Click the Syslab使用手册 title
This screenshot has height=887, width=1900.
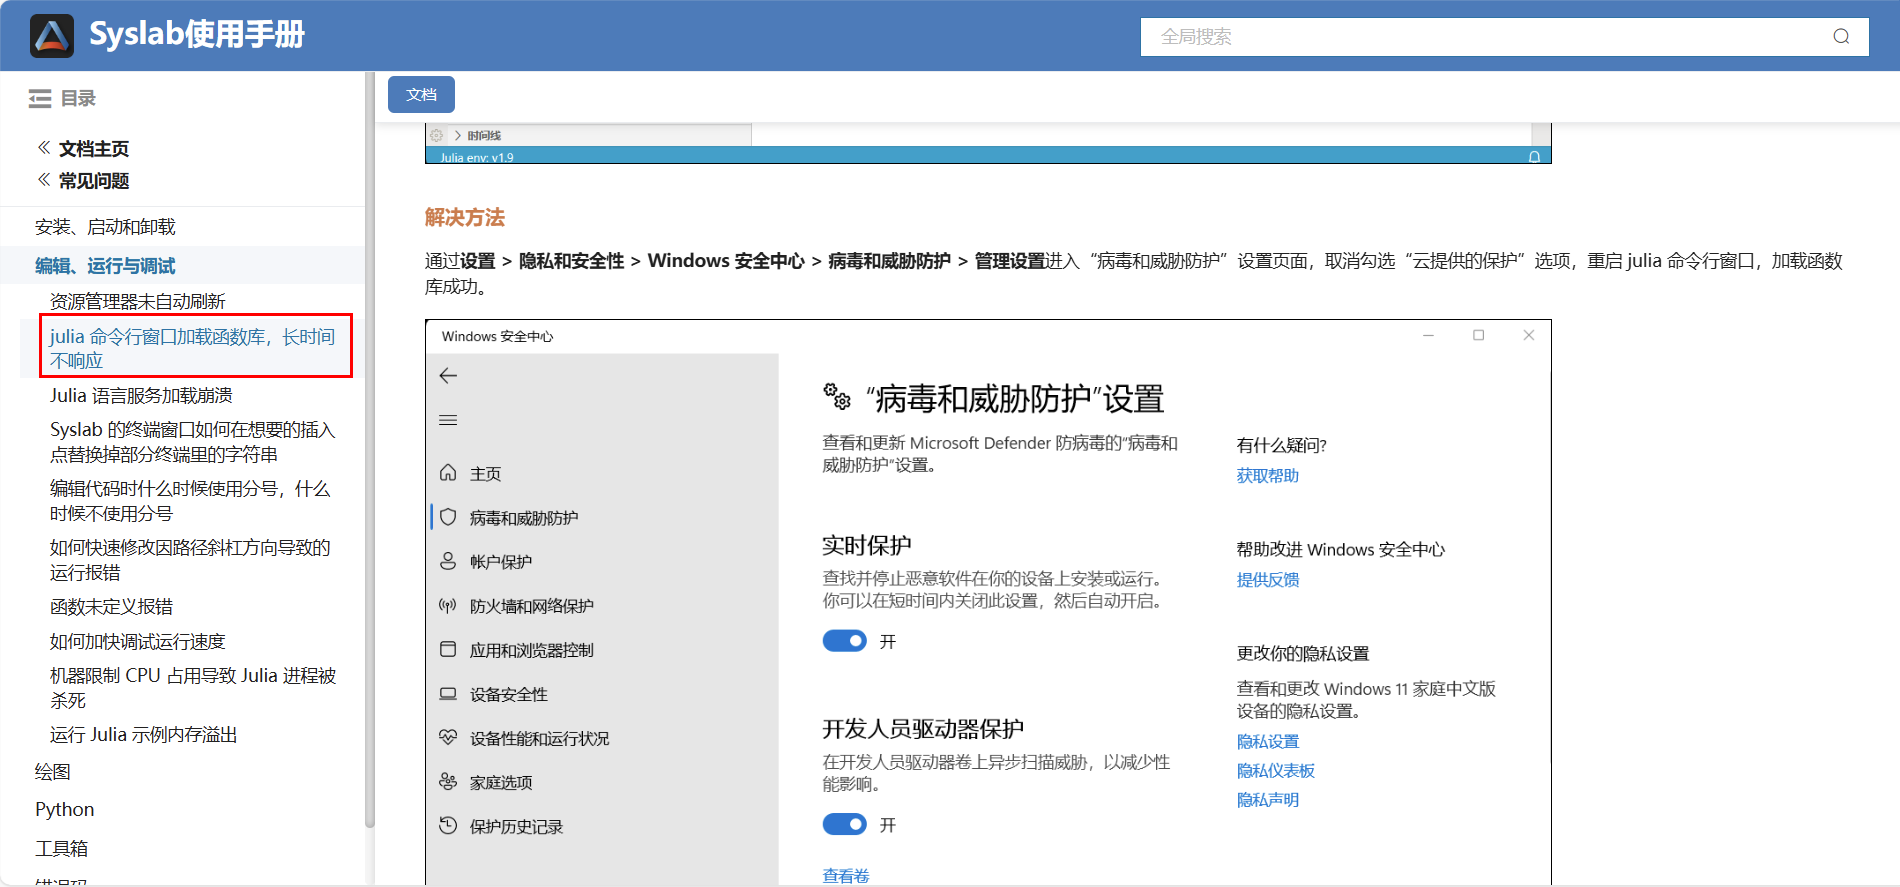197,35
